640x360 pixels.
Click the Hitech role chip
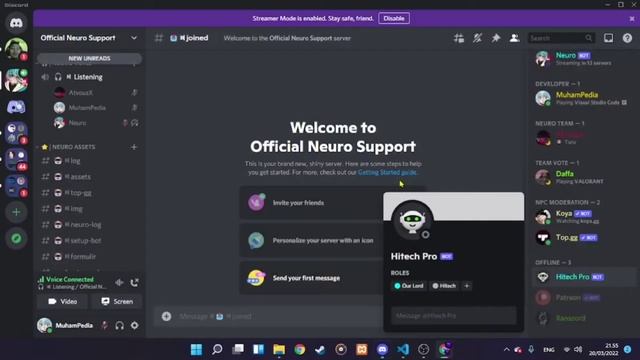tap(444, 286)
